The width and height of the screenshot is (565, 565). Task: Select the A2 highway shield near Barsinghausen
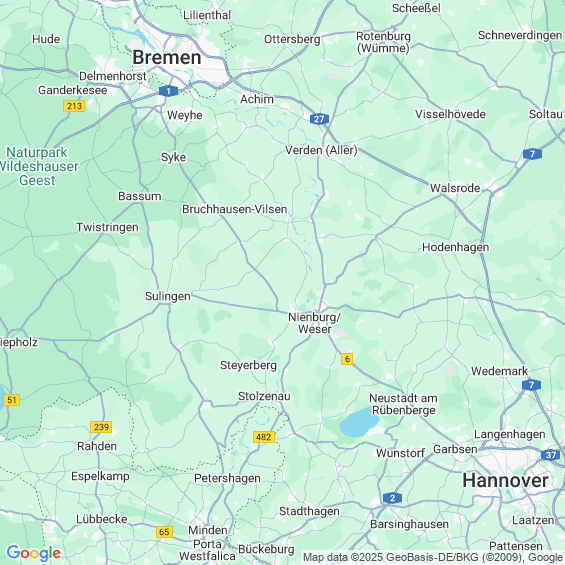tap(392, 498)
